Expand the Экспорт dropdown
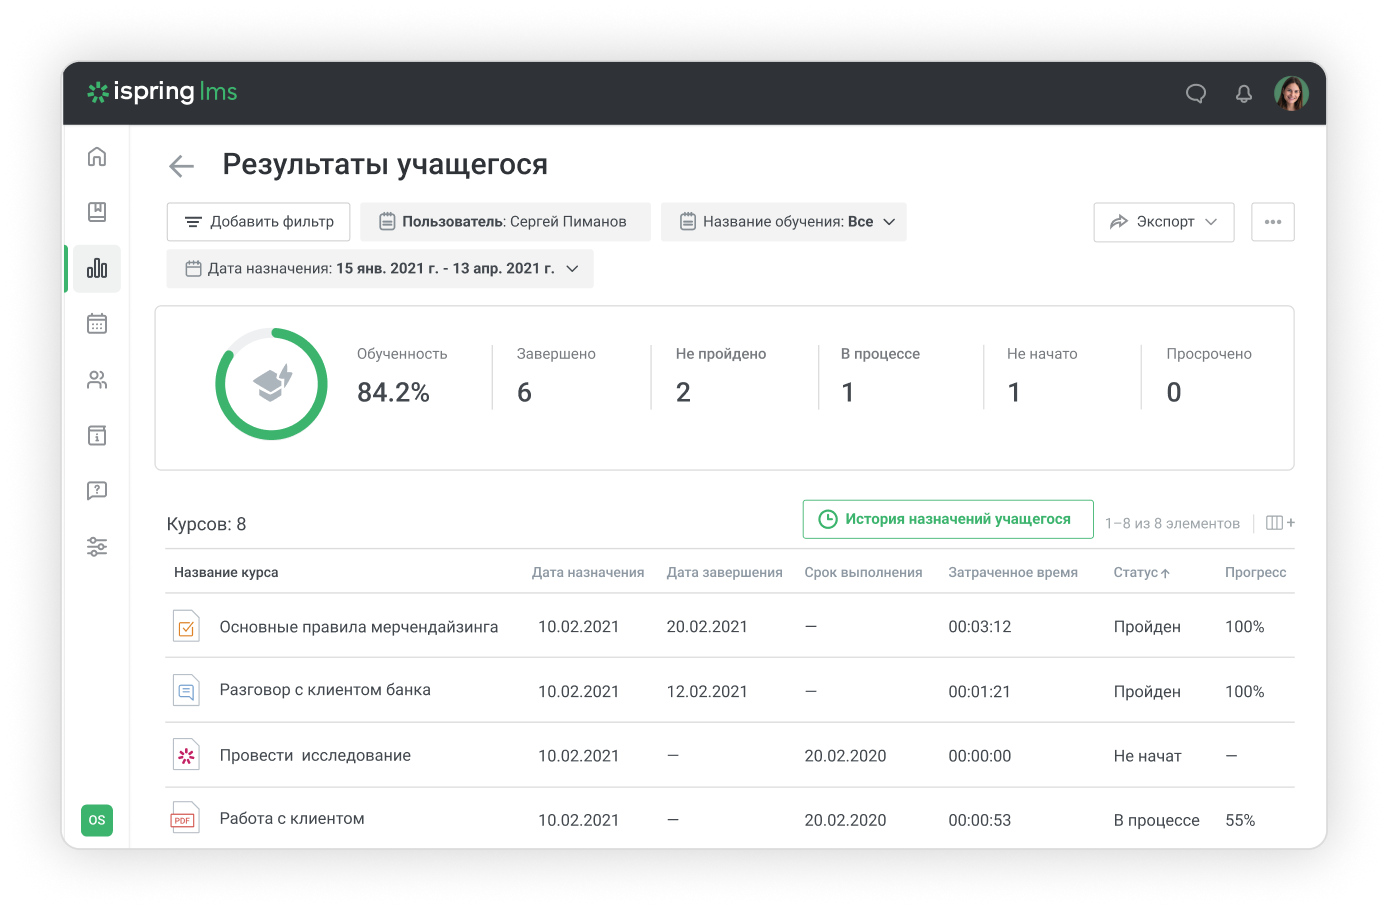The height and width of the screenshot is (910, 1388). [1163, 222]
